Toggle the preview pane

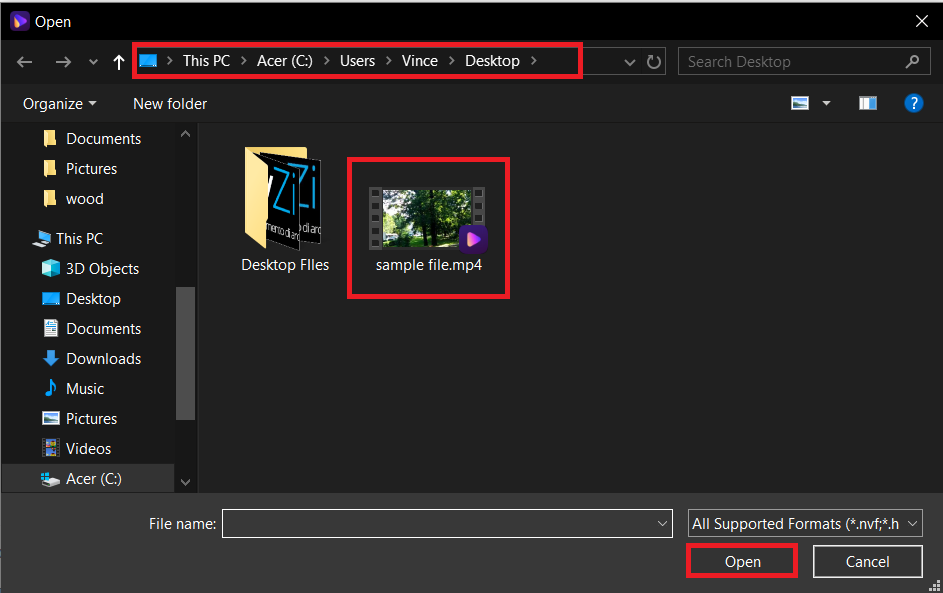point(867,103)
